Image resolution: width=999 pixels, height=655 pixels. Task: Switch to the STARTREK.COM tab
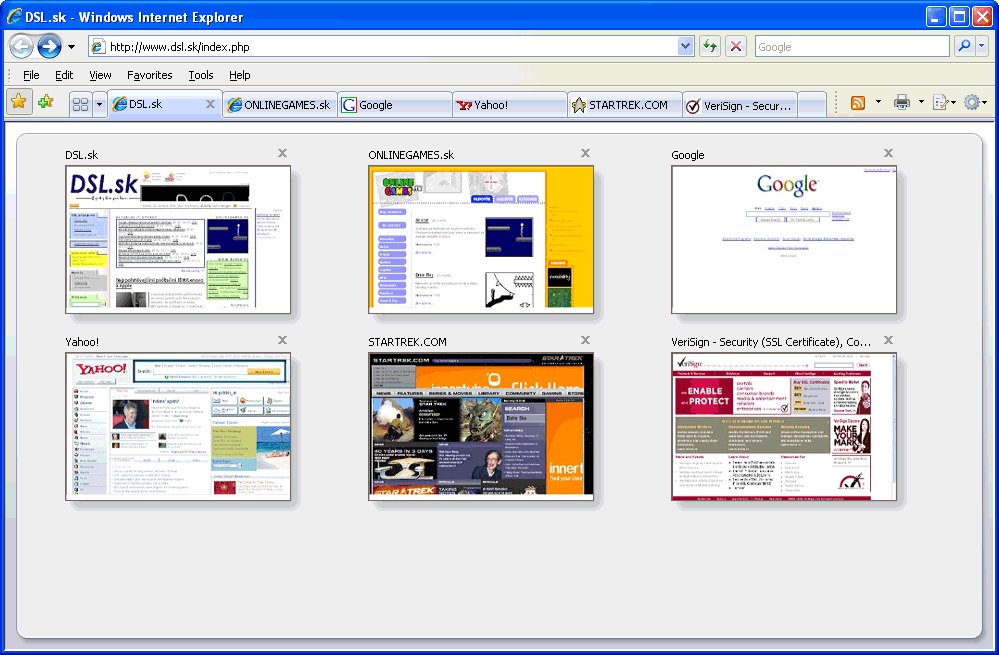point(625,105)
